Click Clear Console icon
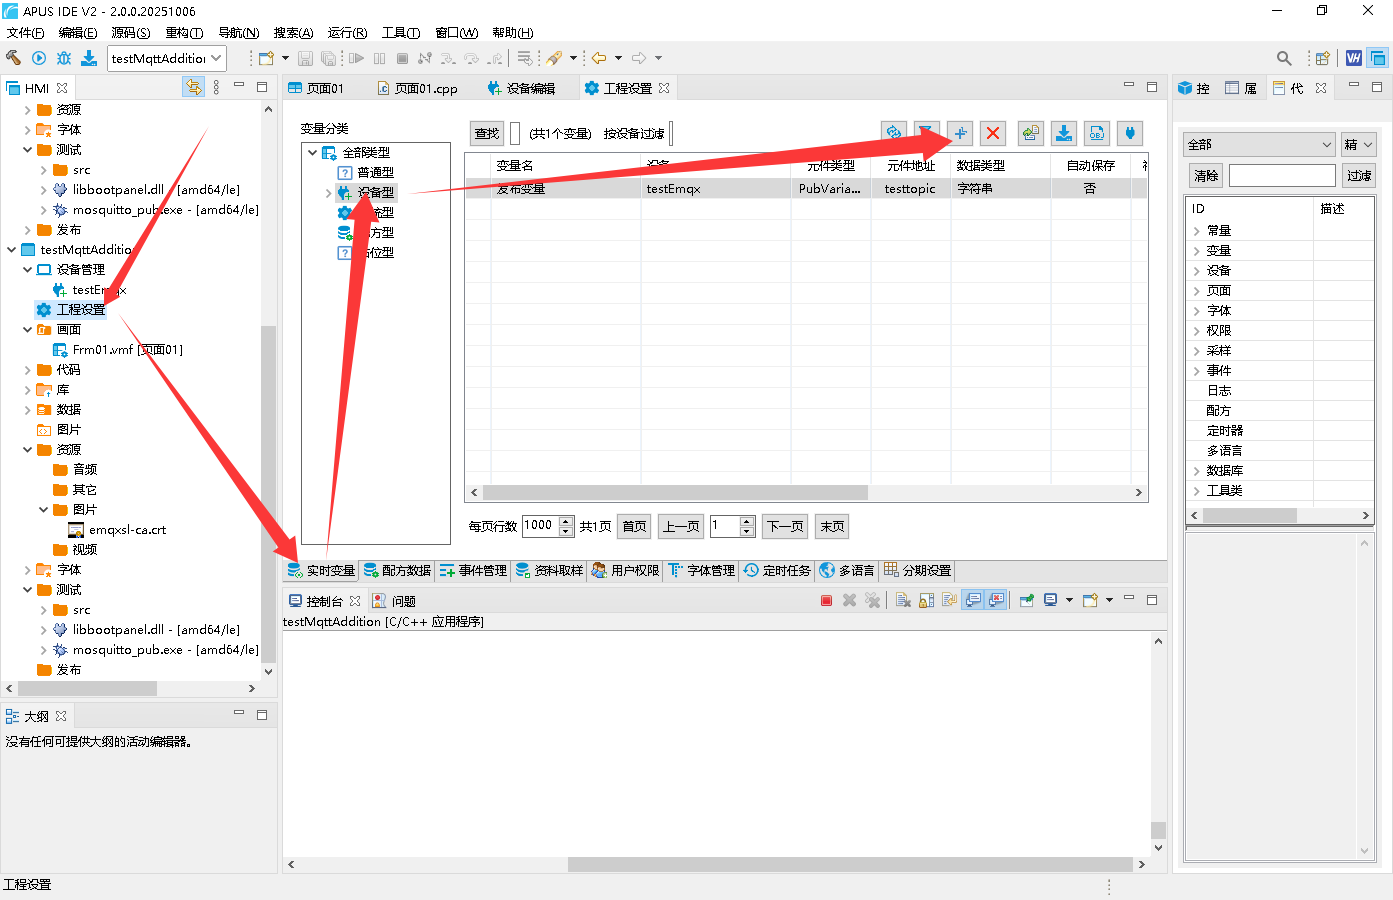Screen dimensions: 1393x900 (903, 600)
